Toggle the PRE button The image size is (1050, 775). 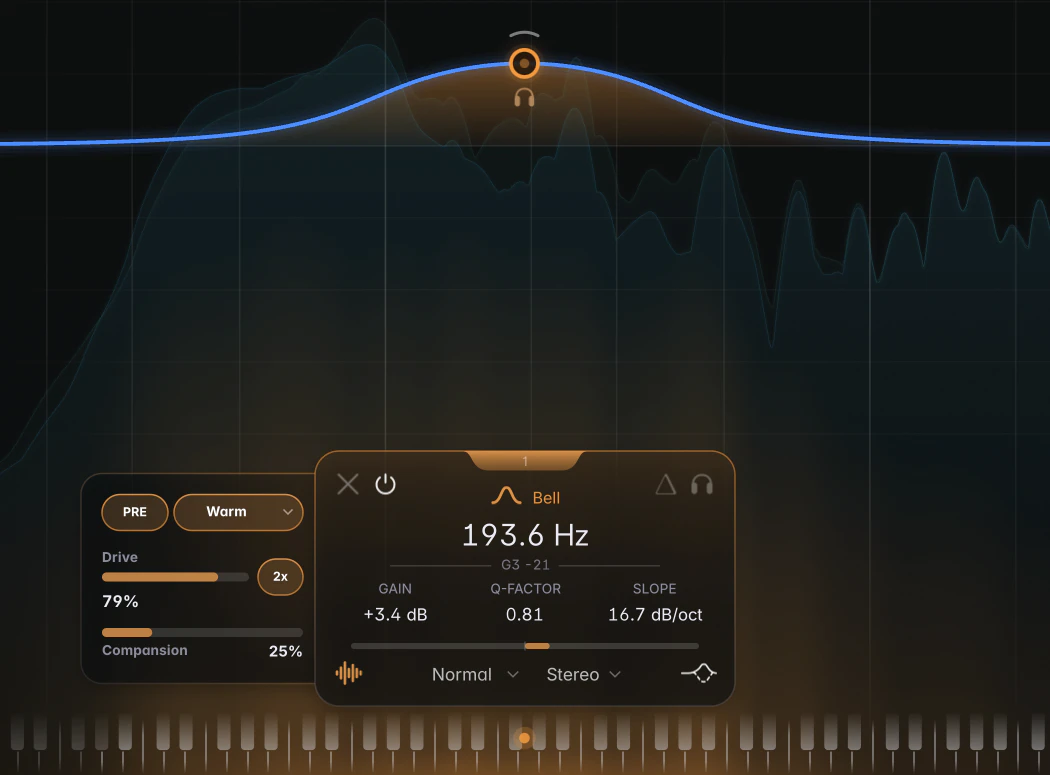pyautogui.click(x=135, y=512)
